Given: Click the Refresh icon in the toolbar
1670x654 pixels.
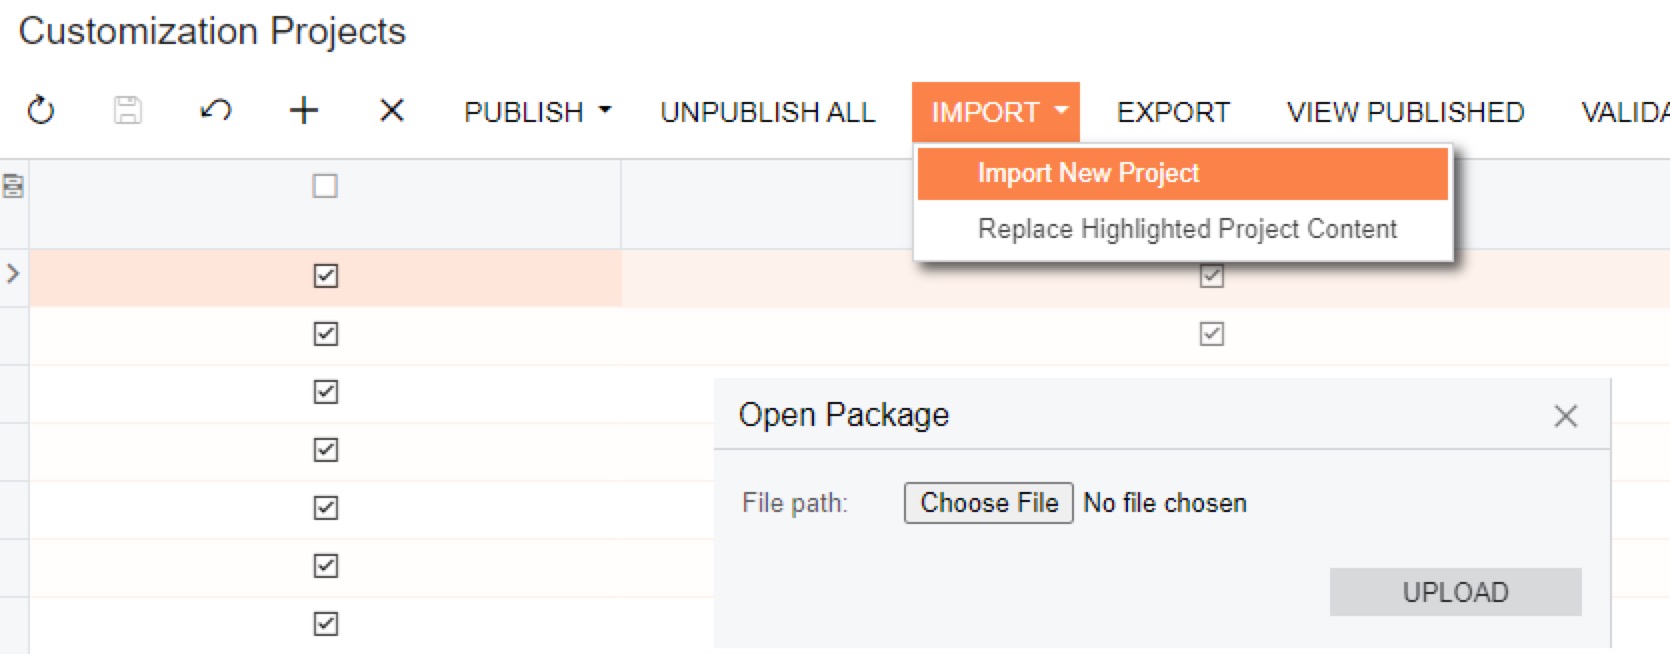Looking at the screenshot, I should click(41, 110).
